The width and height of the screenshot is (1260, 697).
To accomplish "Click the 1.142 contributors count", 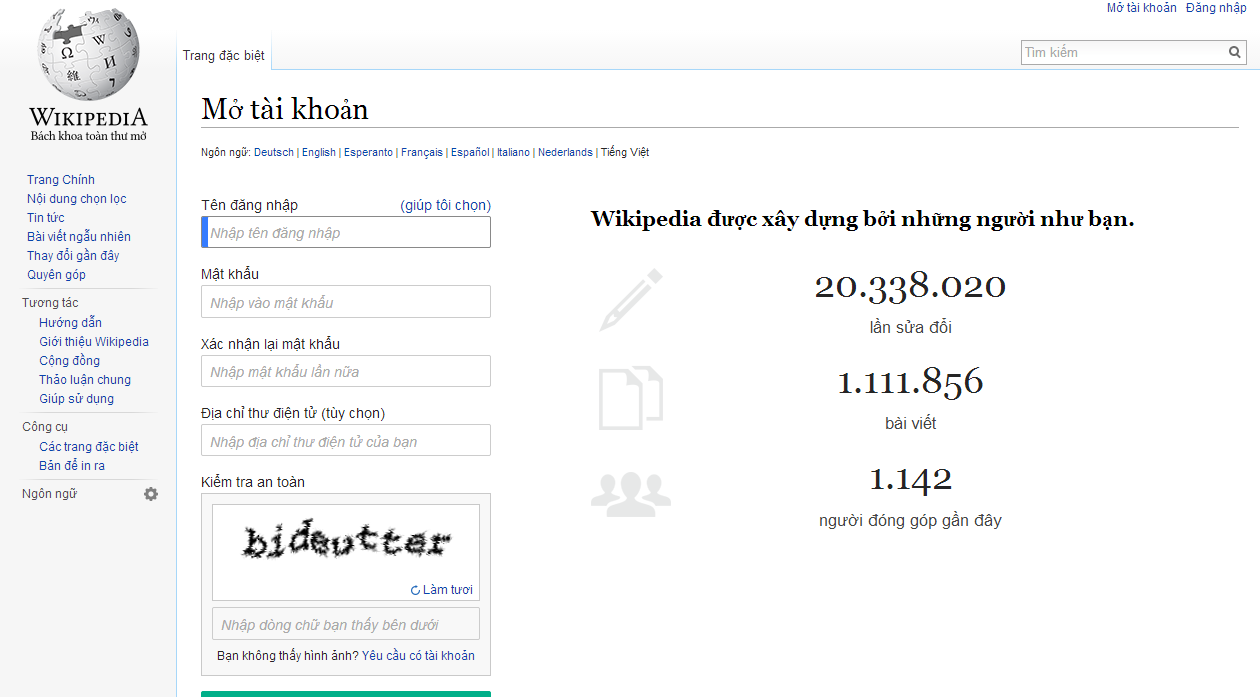I will 910,479.
